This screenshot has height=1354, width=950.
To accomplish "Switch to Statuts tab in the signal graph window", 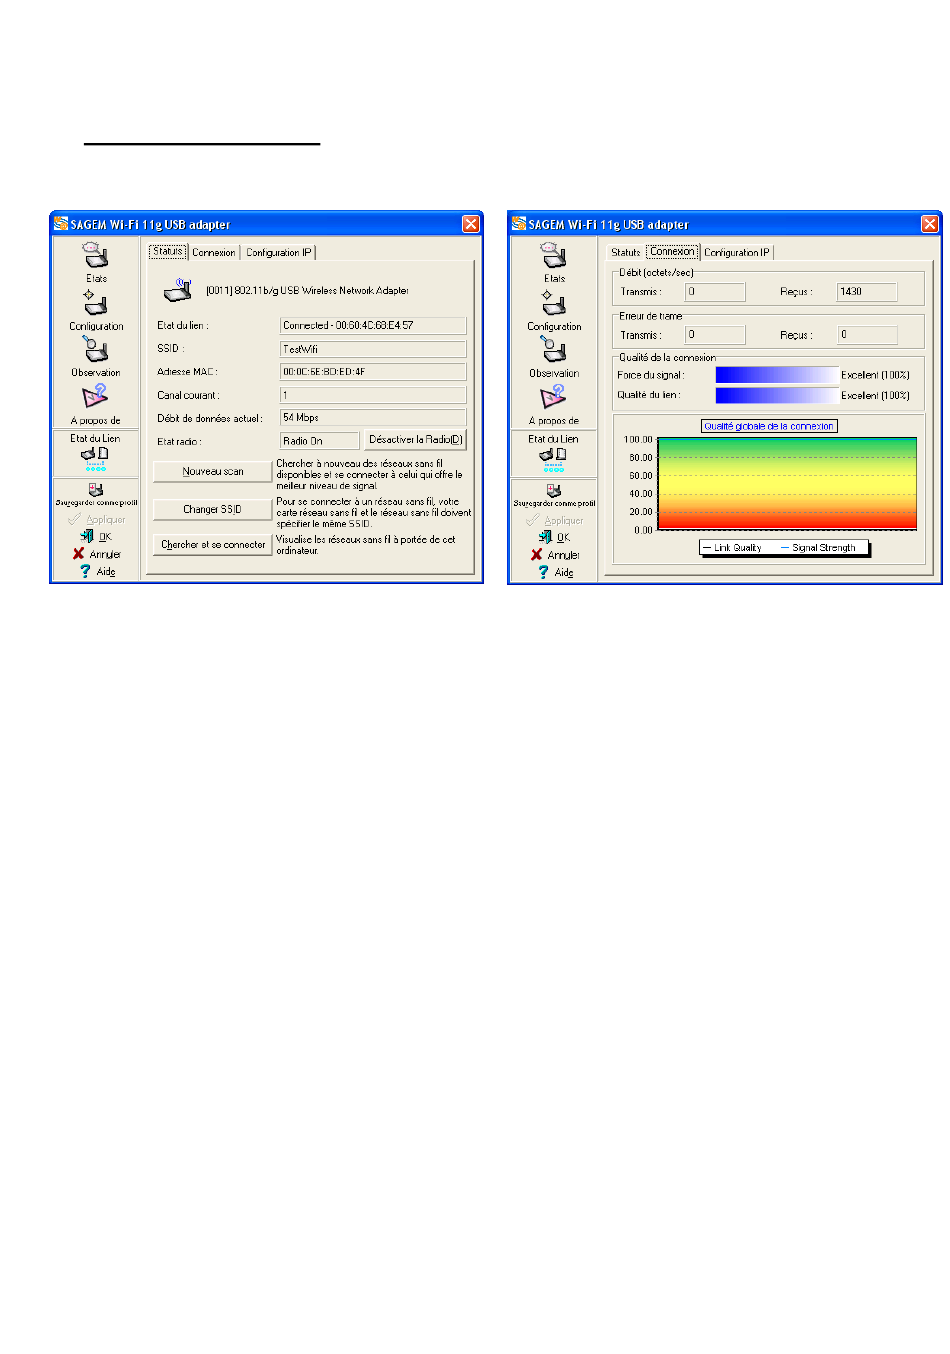I will 626,253.
